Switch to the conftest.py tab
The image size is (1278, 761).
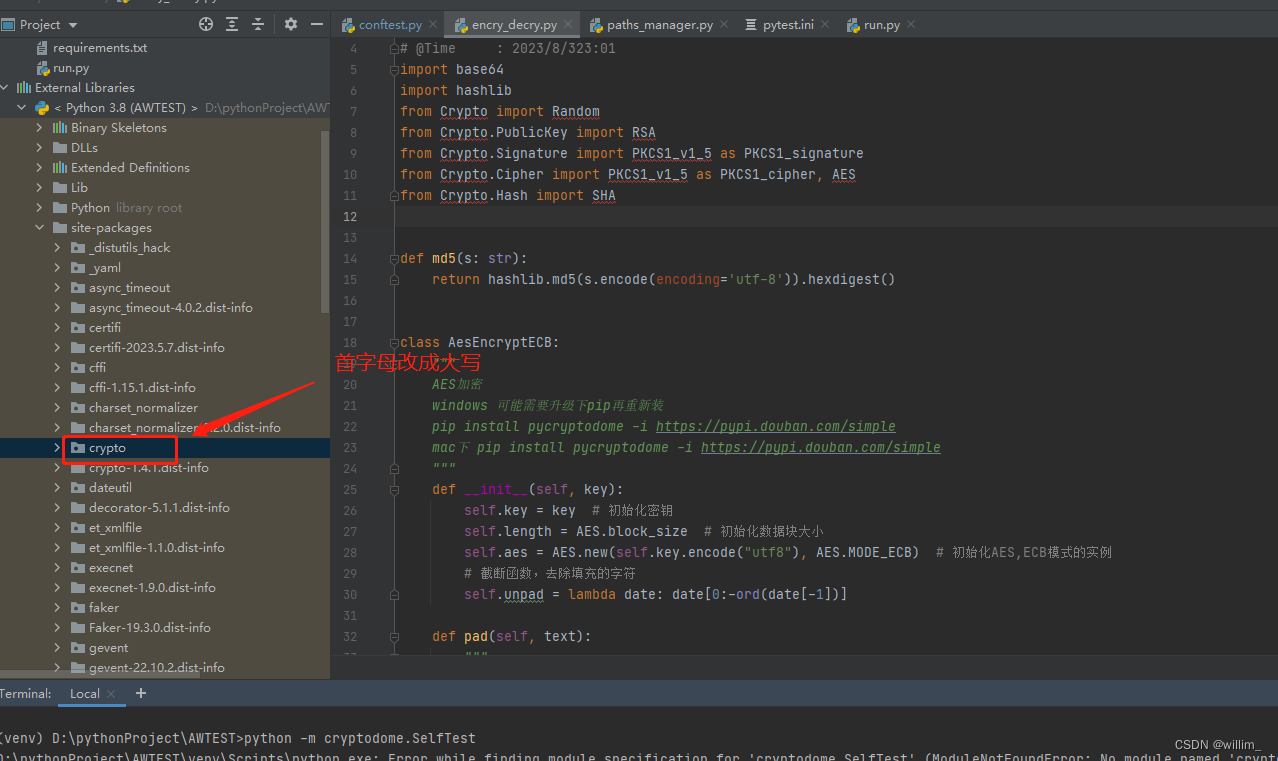tap(388, 23)
